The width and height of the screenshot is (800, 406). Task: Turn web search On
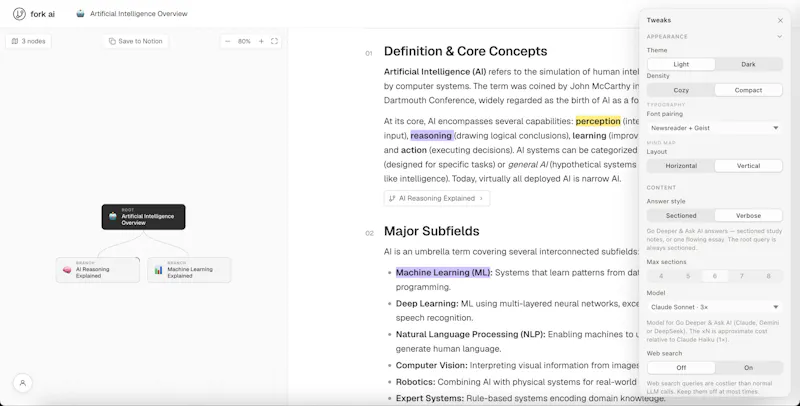pos(748,368)
